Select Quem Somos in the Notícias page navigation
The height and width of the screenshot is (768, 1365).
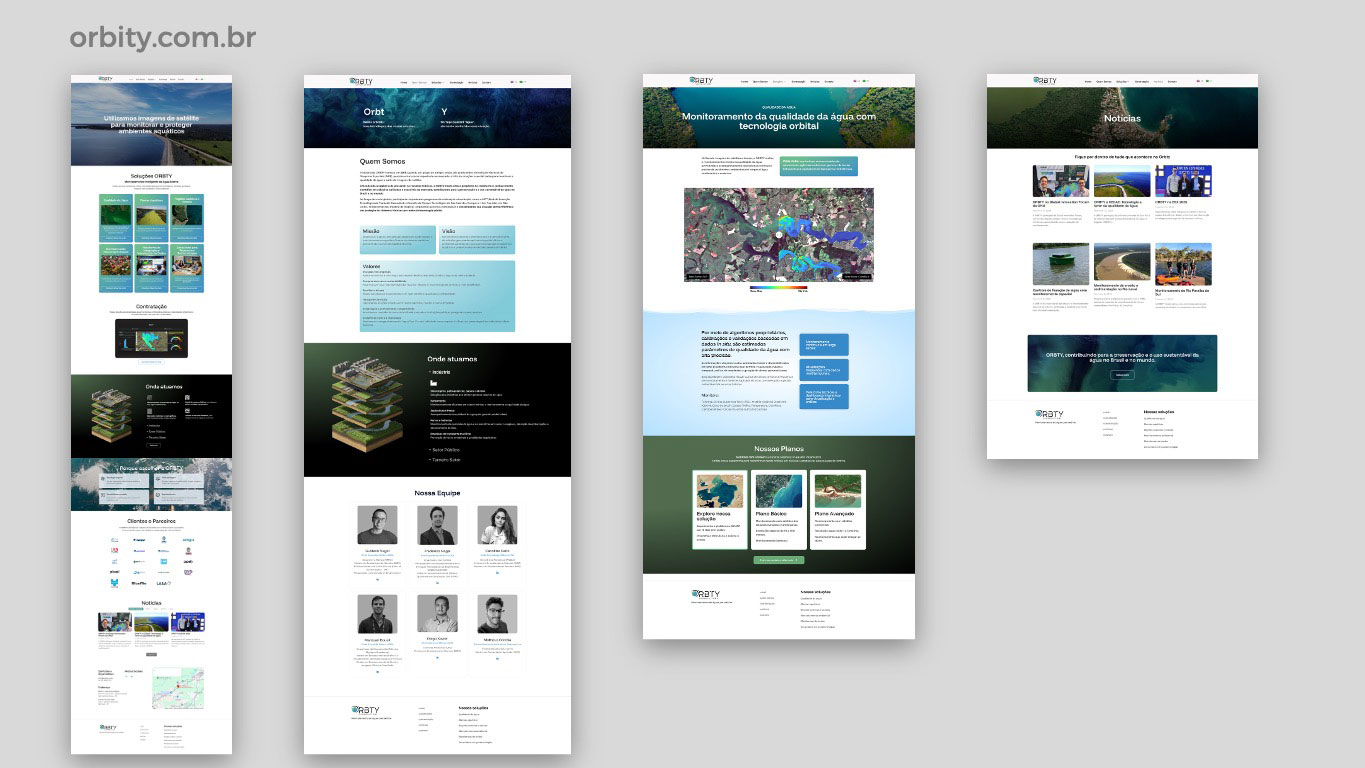(x=1103, y=81)
